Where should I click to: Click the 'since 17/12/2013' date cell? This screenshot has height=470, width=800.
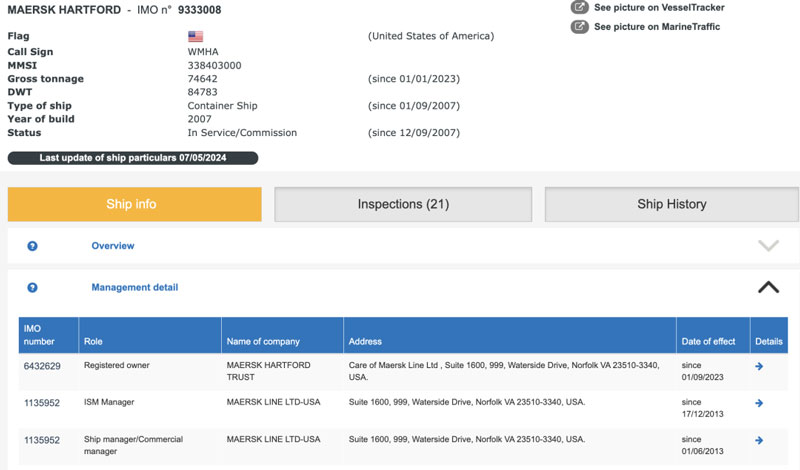703,408
